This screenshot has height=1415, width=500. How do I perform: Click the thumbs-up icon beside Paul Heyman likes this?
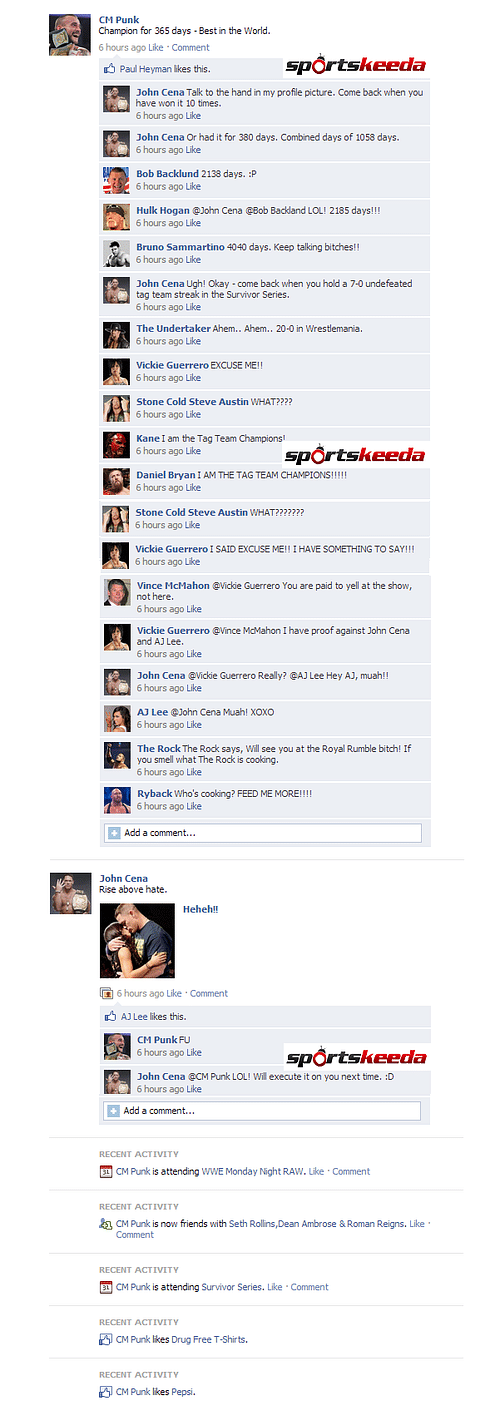tap(111, 69)
